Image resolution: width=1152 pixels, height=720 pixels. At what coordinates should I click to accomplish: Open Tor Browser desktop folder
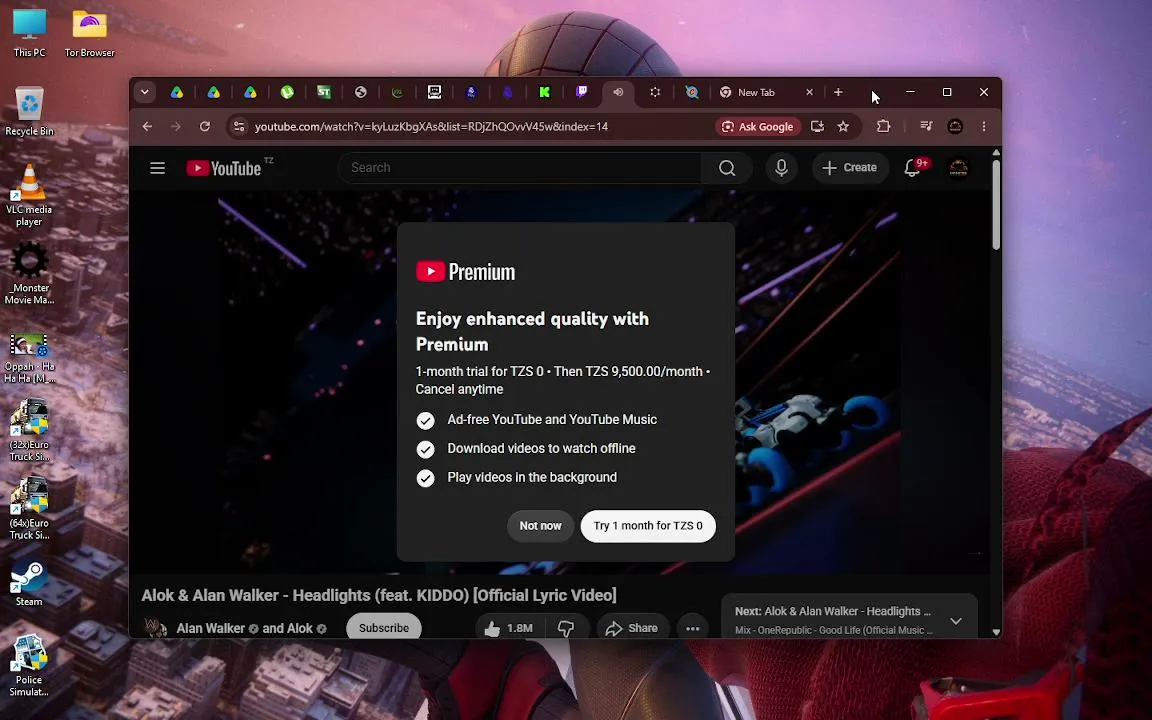point(90,33)
